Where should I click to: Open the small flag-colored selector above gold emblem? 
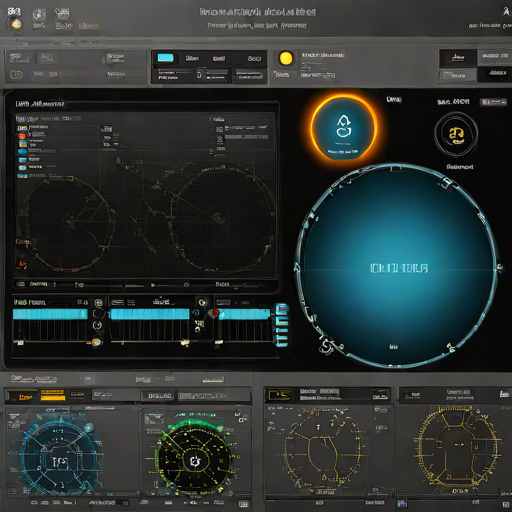[493, 102]
